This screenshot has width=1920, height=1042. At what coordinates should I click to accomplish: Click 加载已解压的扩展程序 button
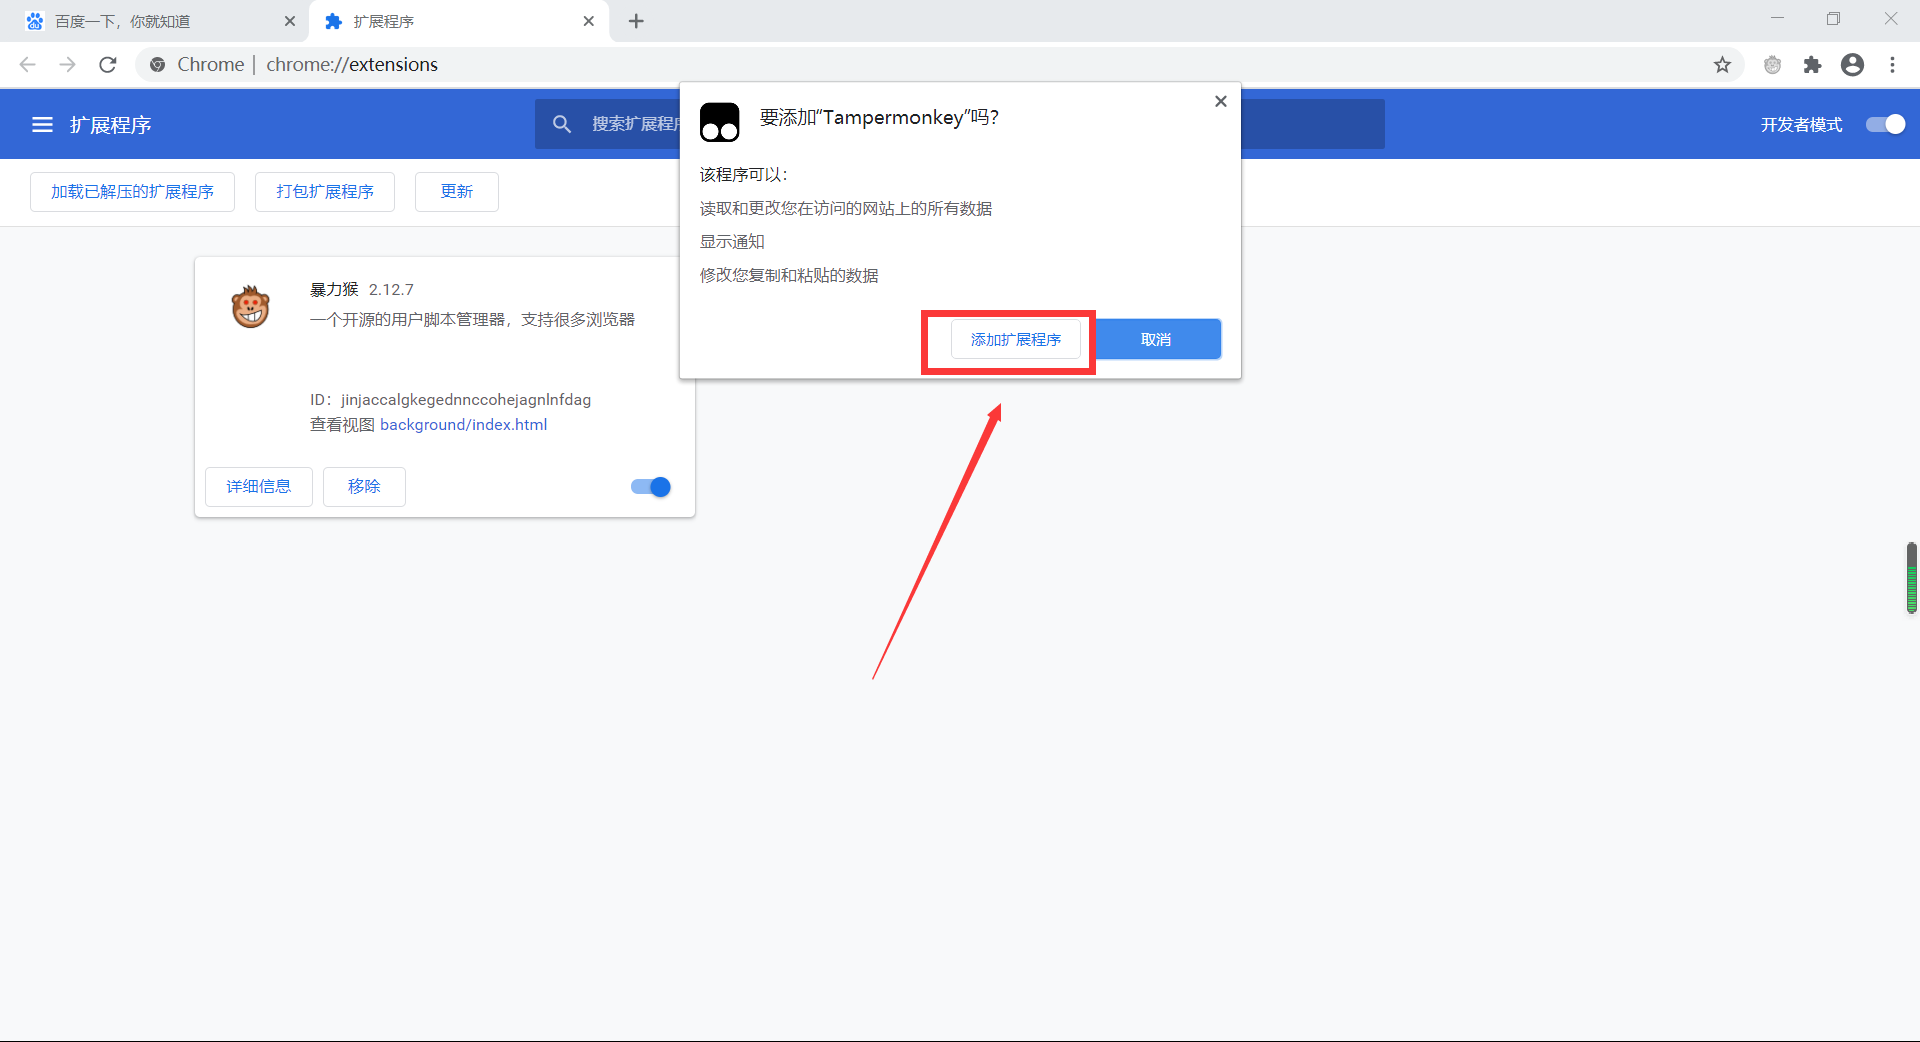(132, 192)
